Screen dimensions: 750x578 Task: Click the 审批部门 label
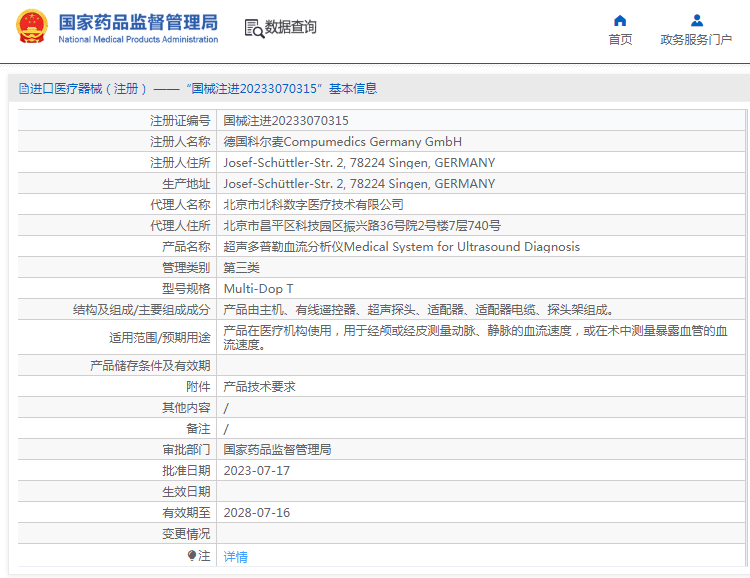coord(187,450)
